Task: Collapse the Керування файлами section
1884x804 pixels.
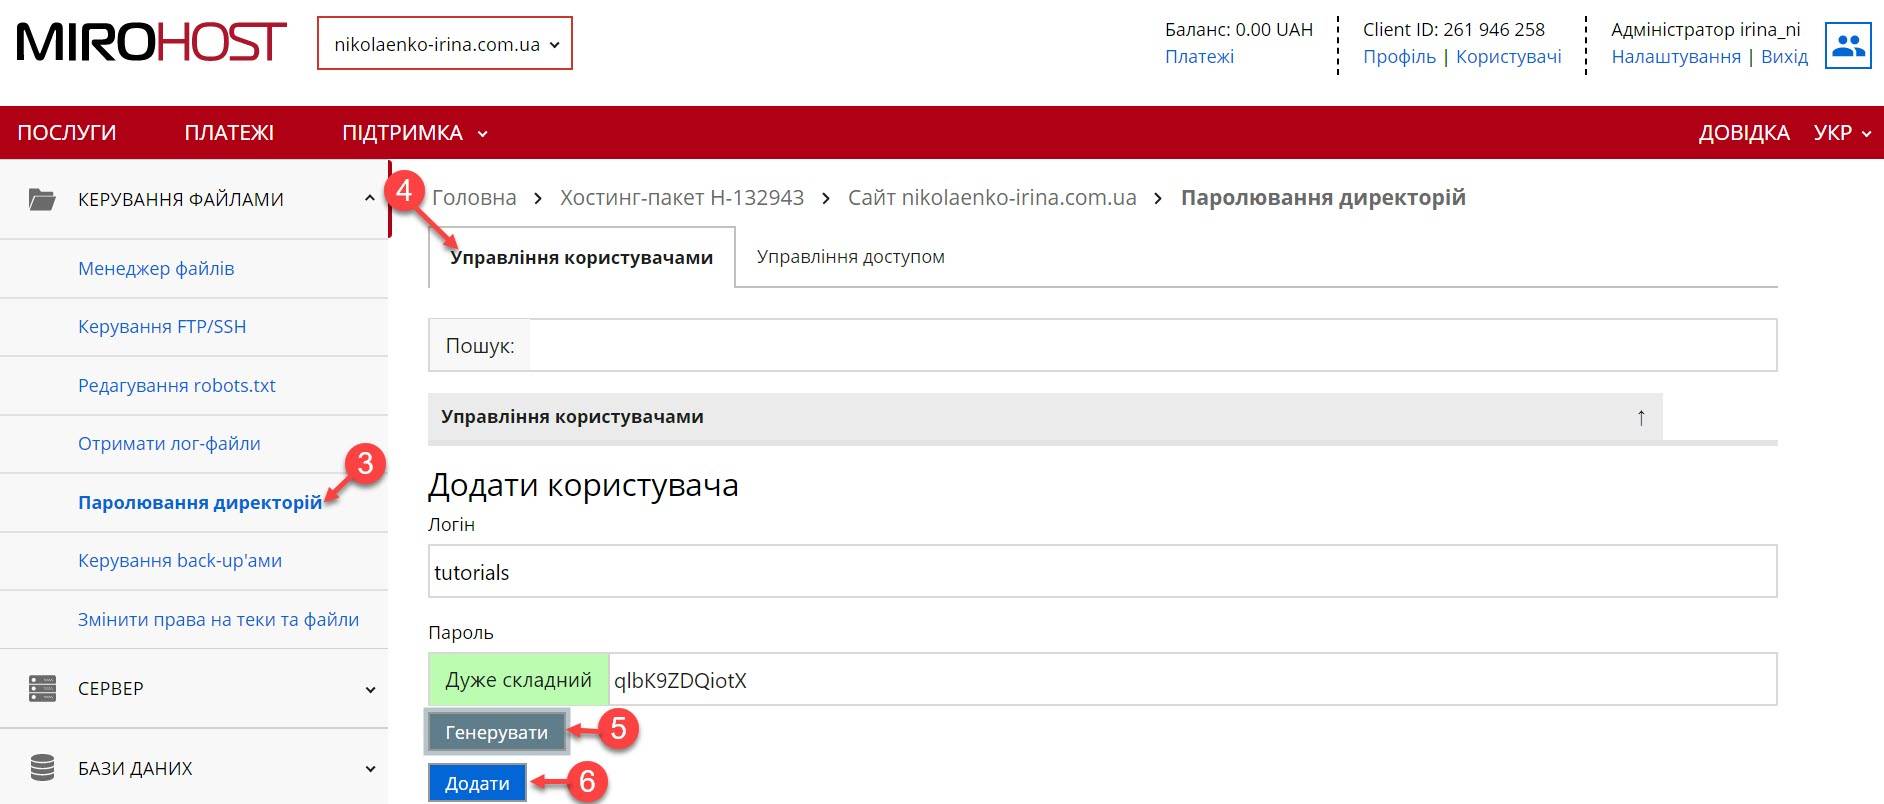Action: pos(369,198)
